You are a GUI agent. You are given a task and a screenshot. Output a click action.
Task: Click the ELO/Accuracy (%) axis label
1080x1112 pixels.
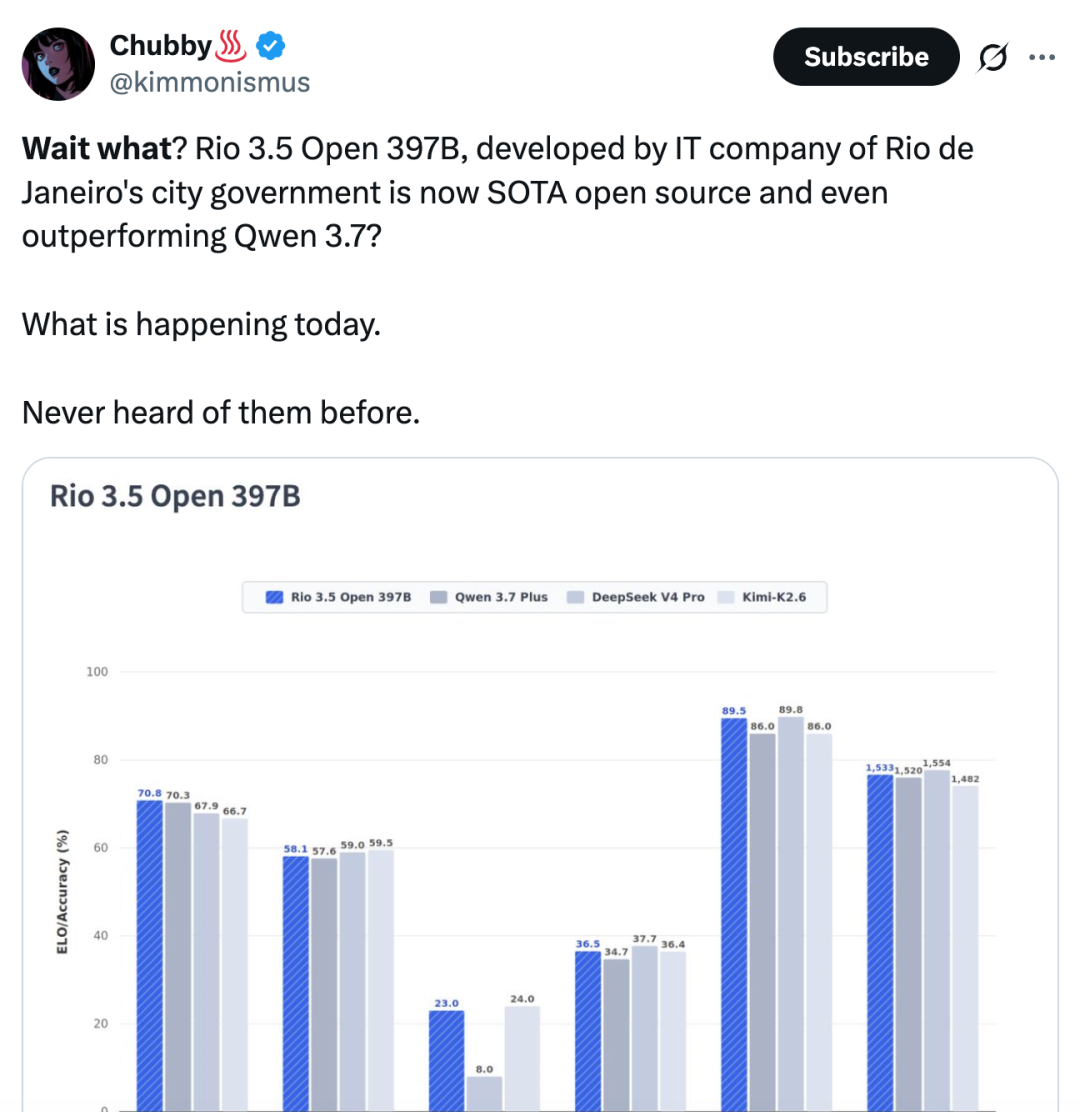click(62, 891)
